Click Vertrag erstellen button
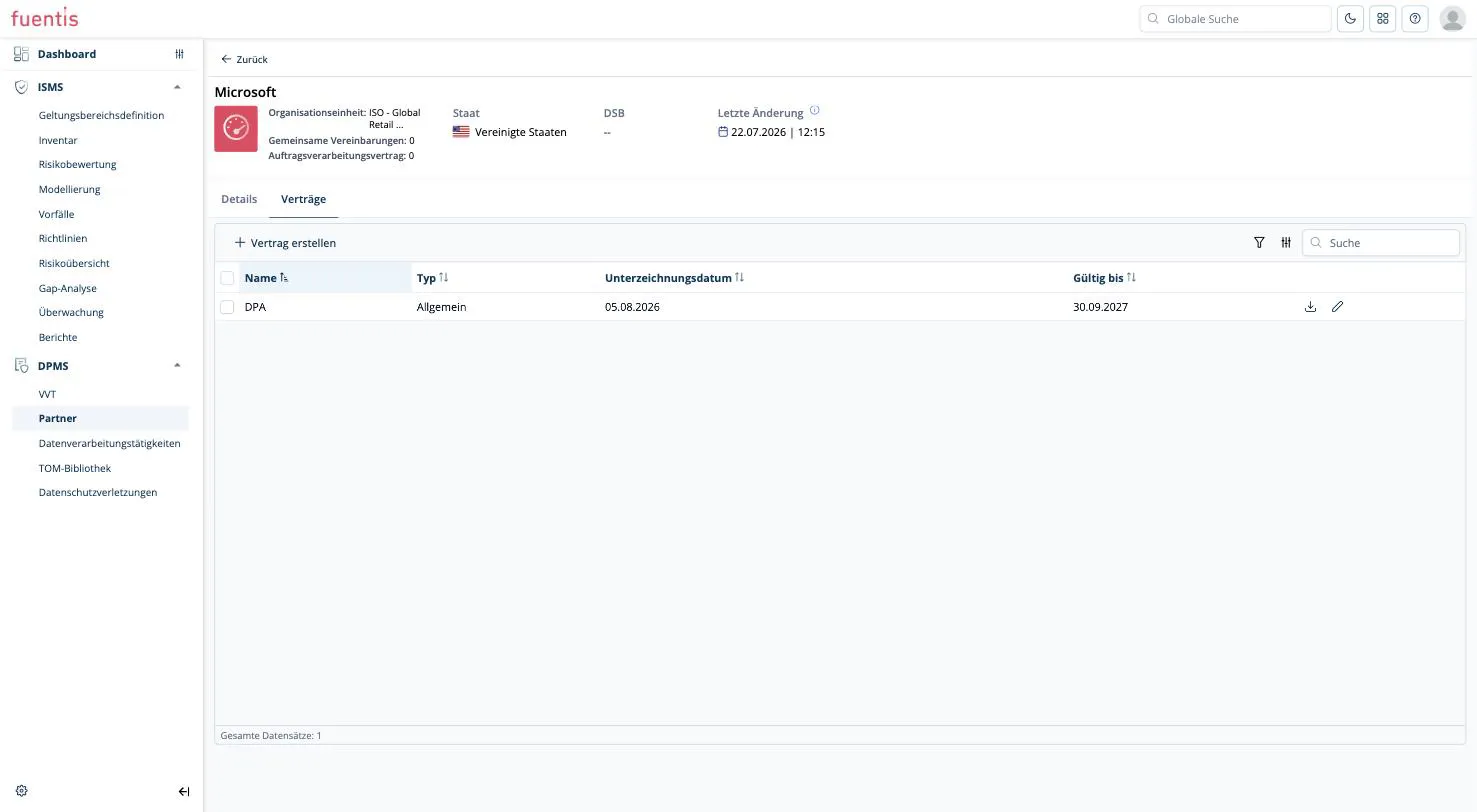Viewport: 1477px width, 812px height. point(285,243)
